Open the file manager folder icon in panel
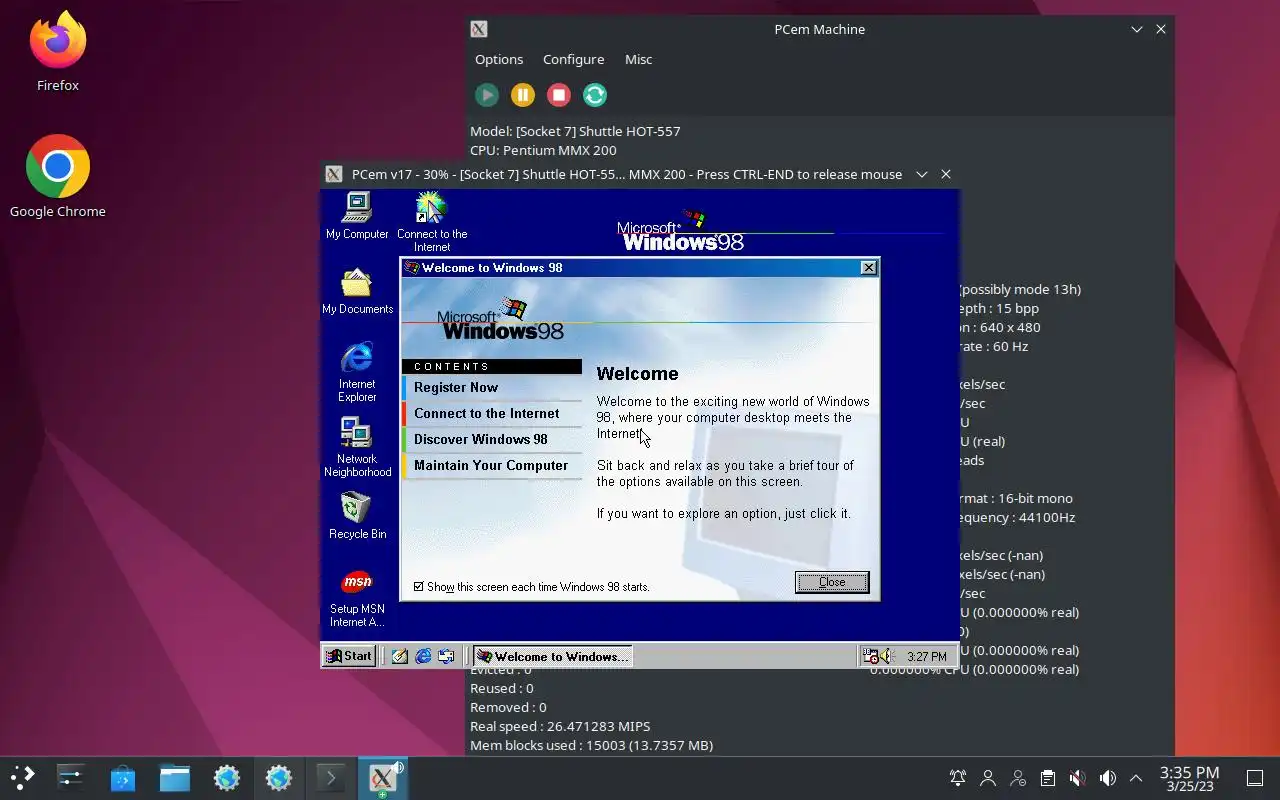 (175, 777)
